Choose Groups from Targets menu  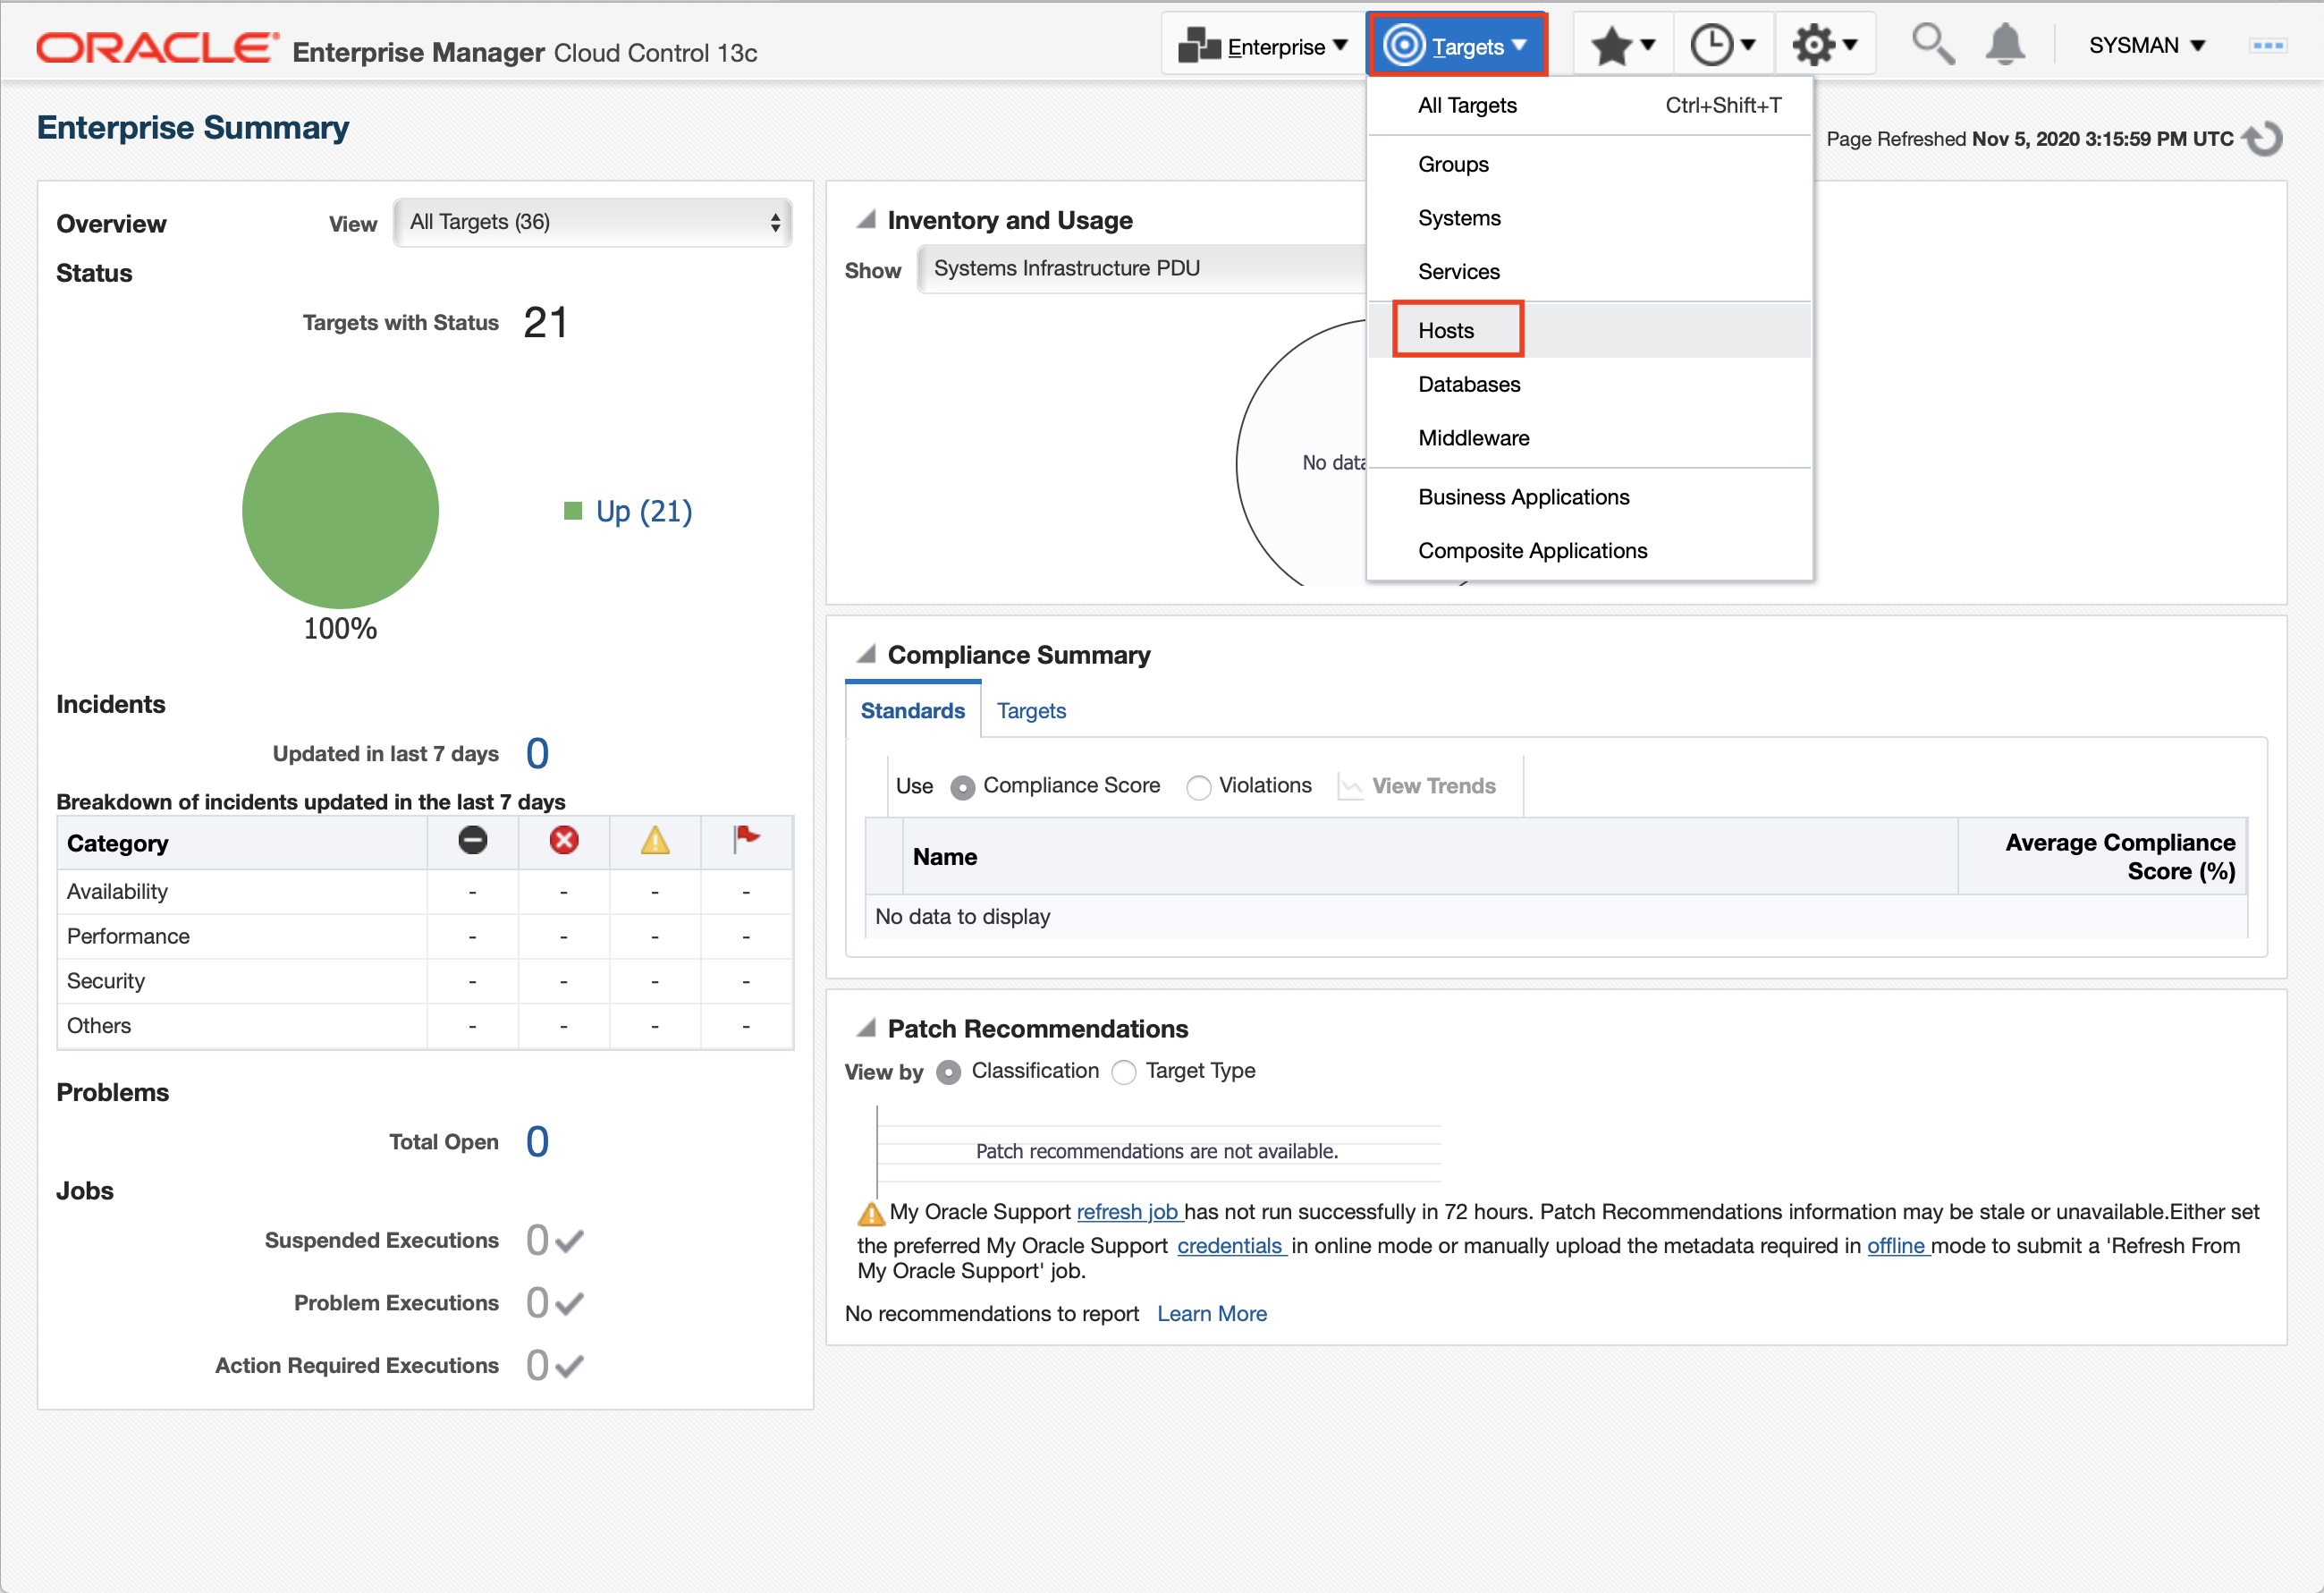tap(1589, 164)
